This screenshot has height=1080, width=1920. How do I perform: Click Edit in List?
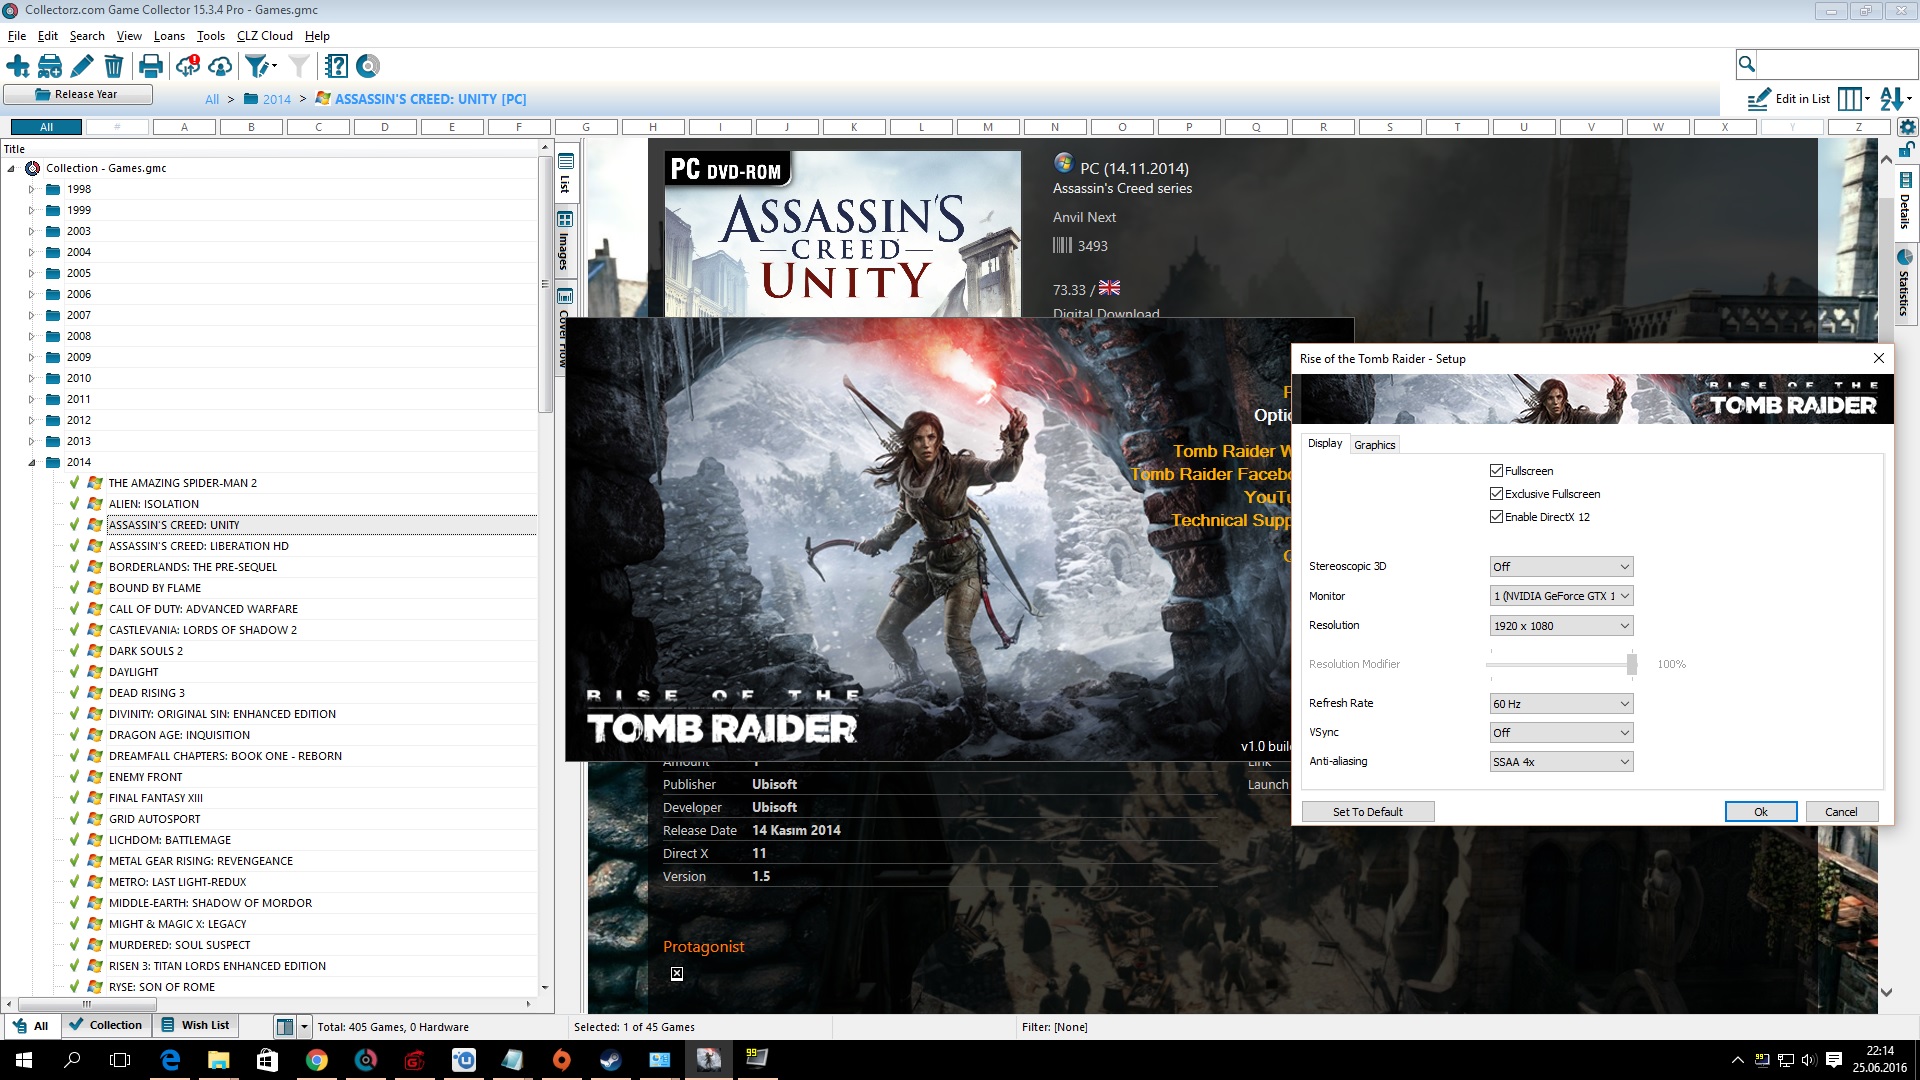(x=1789, y=98)
